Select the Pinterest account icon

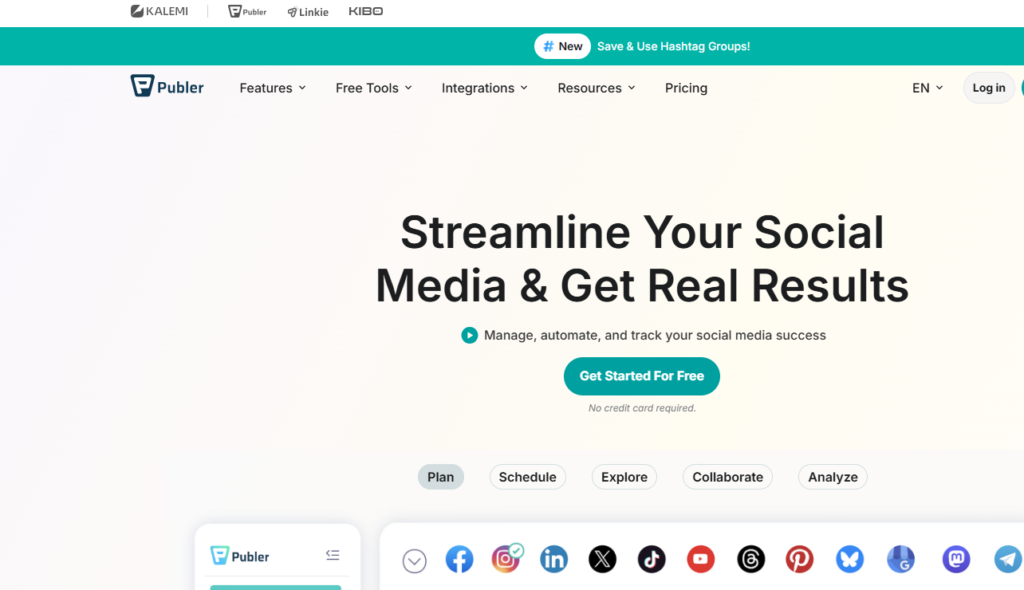[799, 559]
